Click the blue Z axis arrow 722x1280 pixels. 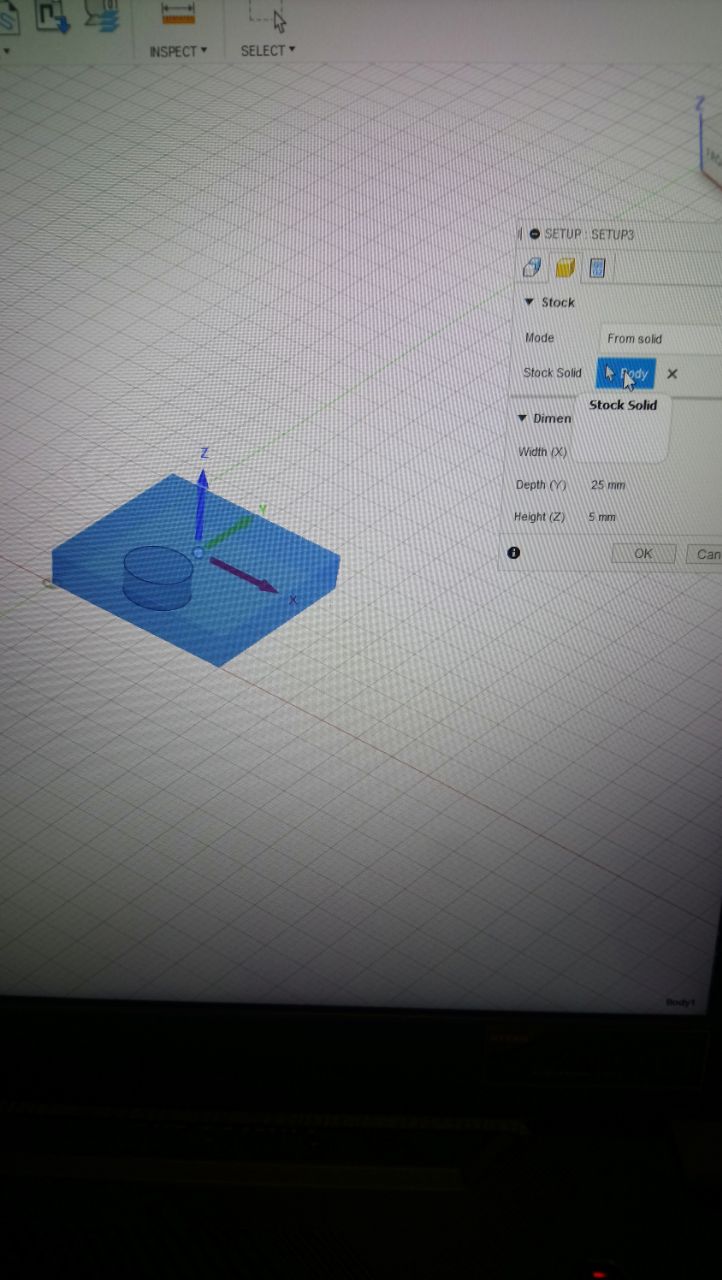coord(202,502)
